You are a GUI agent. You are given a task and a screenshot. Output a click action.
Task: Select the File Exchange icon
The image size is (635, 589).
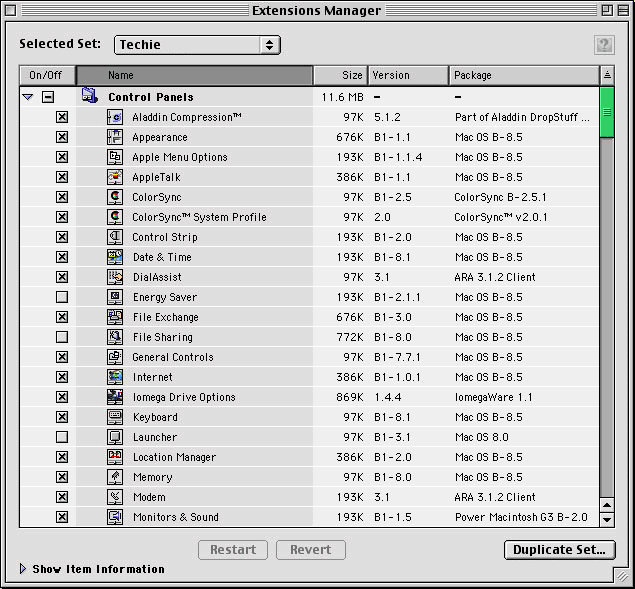(115, 317)
